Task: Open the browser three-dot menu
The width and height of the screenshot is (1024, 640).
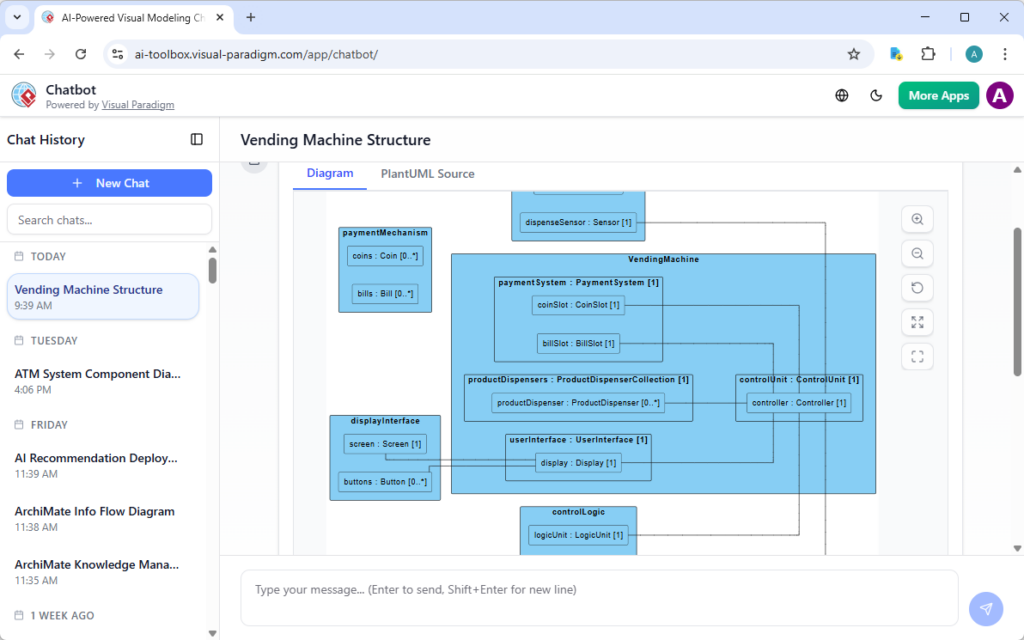Action: (1004, 54)
